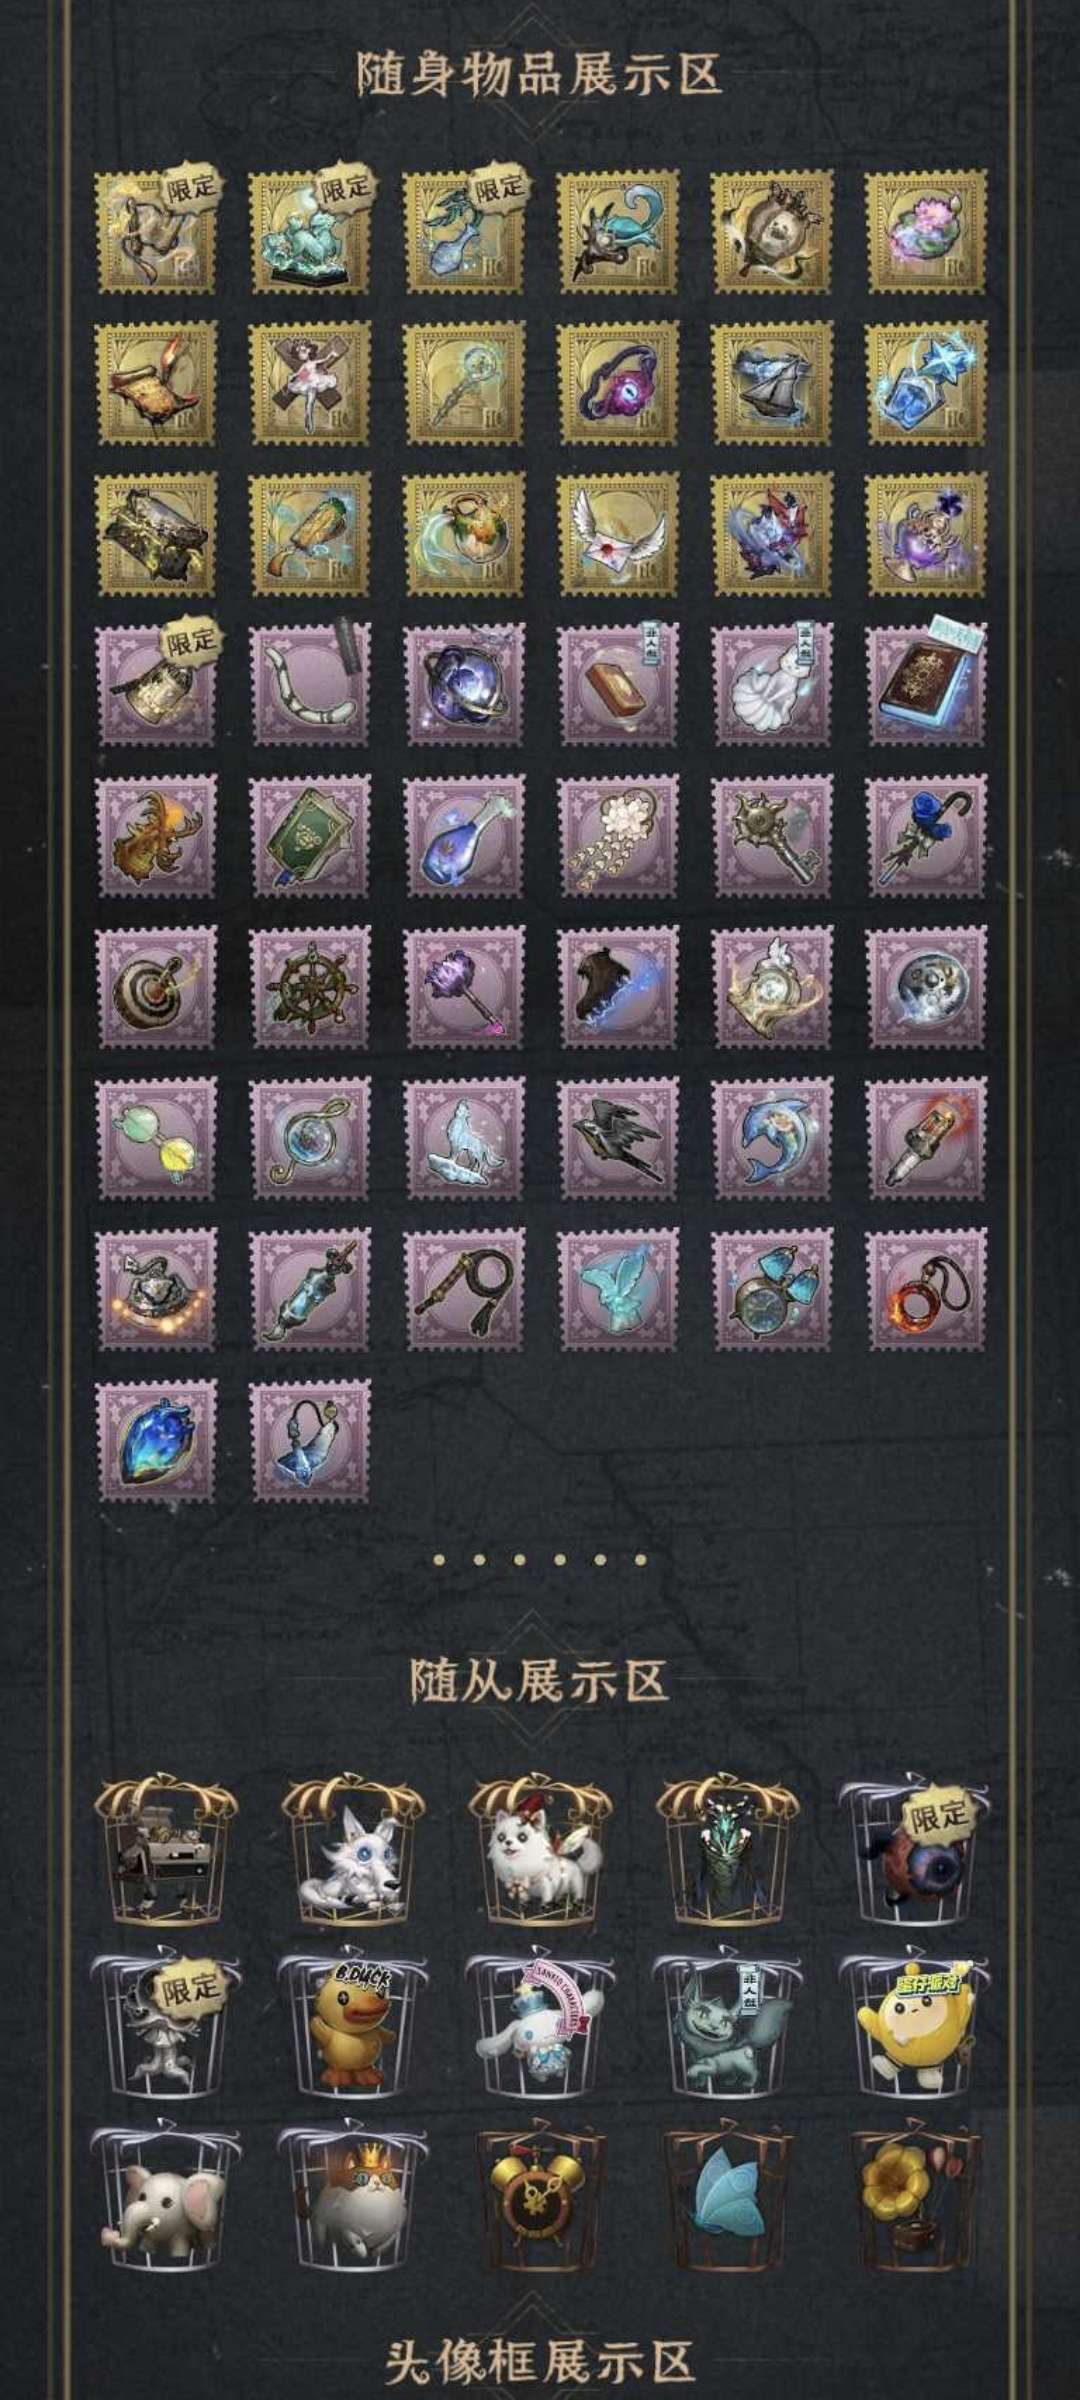Image resolution: width=1080 pixels, height=2400 pixels.
Task: Click the winged envelope accessory stamp
Action: pyautogui.click(x=617, y=535)
